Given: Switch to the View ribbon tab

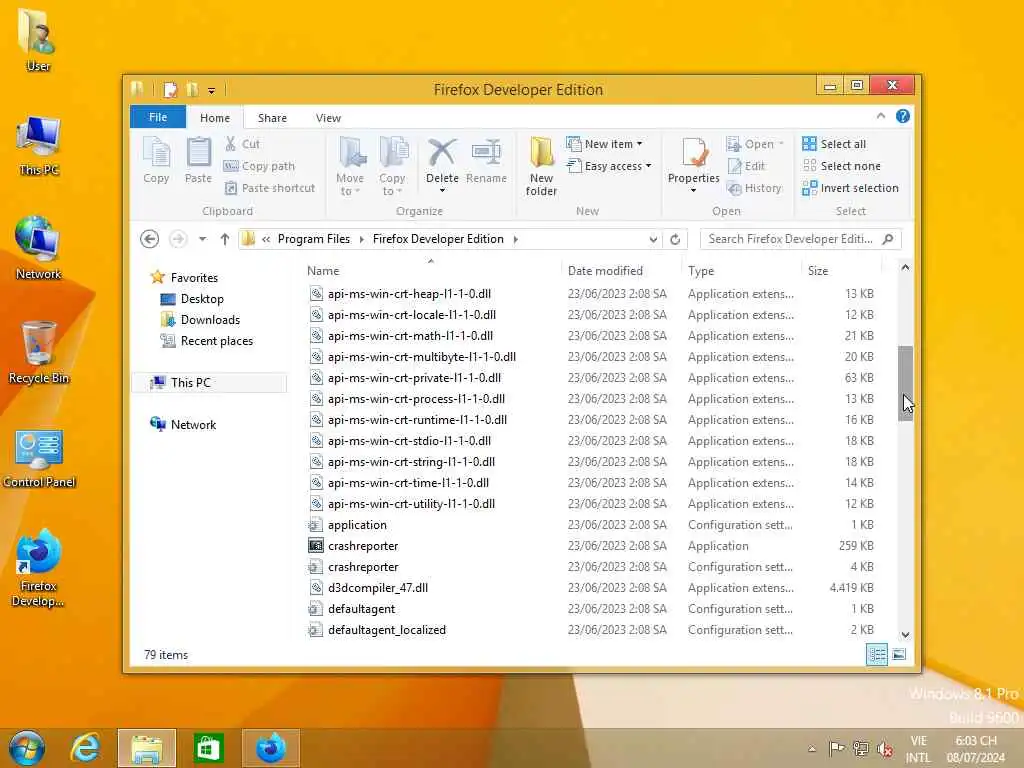Looking at the screenshot, I should pos(328,118).
